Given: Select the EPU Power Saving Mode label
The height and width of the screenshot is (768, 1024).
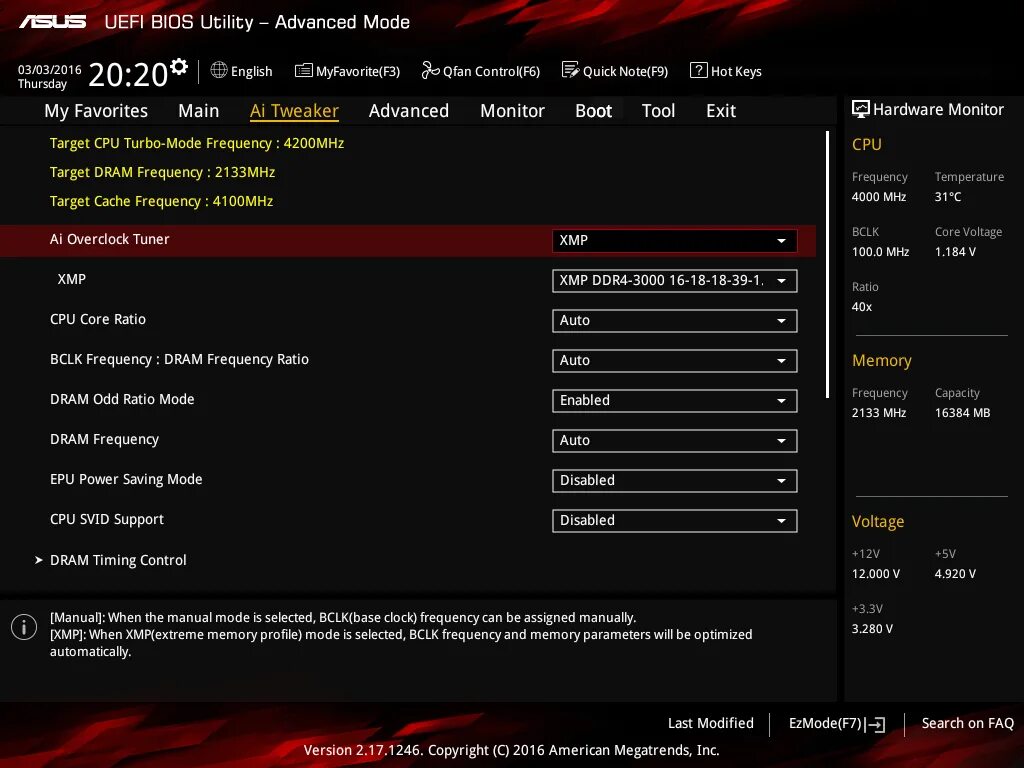Looking at the screenshot, I should [x=126, y=479].
